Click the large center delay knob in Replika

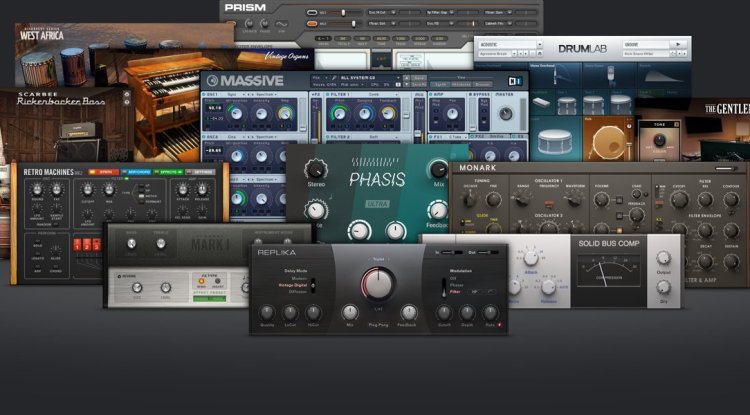pos(378,285)
